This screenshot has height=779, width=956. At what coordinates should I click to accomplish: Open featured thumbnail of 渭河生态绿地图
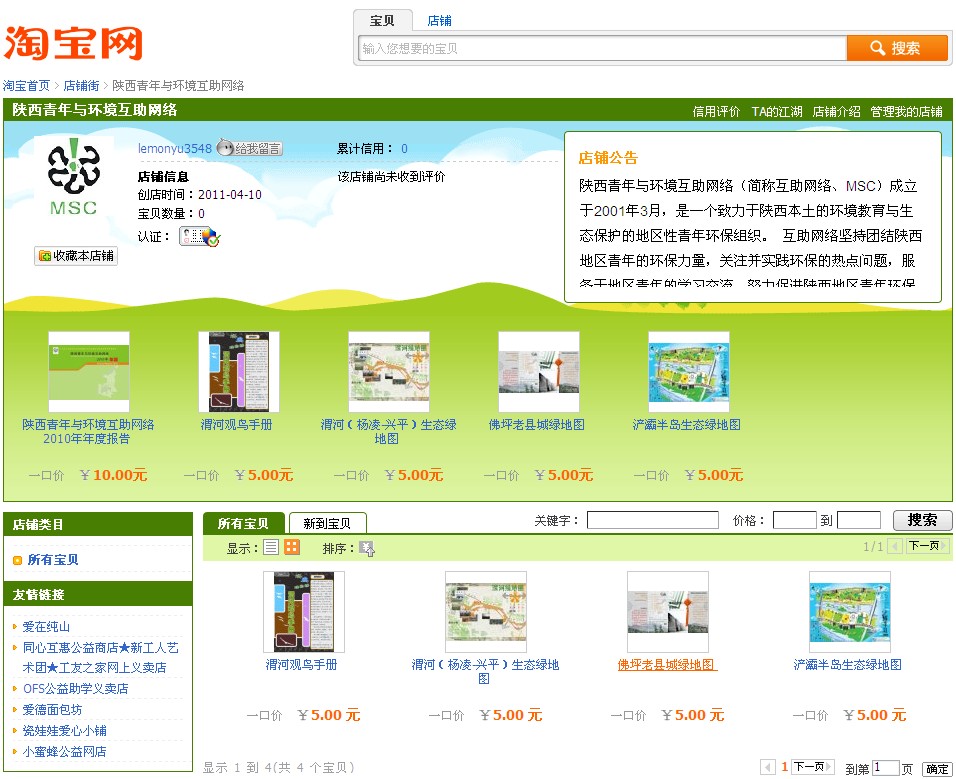pos(389,372)
